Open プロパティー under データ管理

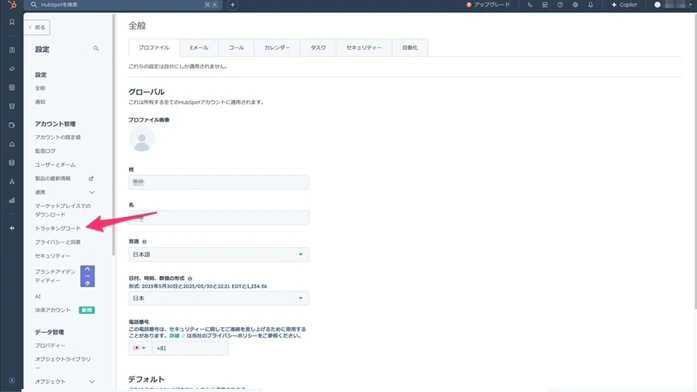(50, 345)
